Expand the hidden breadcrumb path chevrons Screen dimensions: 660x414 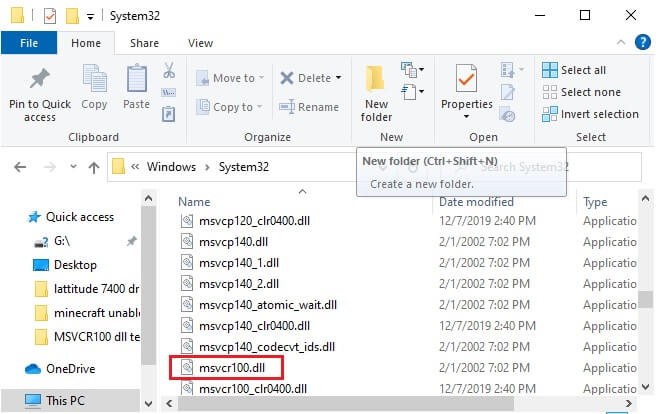click(135, 167)
